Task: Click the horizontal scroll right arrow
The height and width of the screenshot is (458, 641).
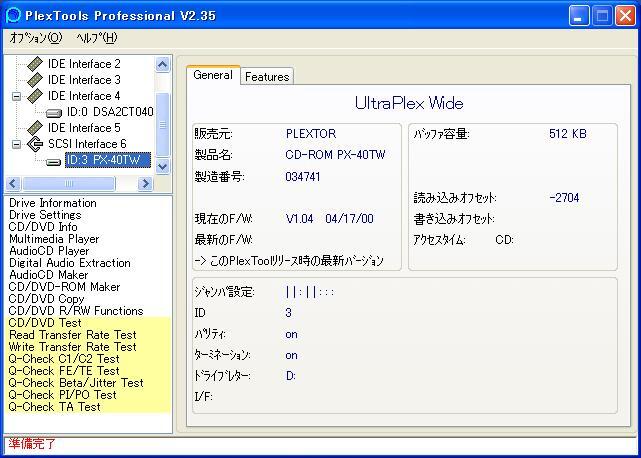Action: tap(145, 184)
